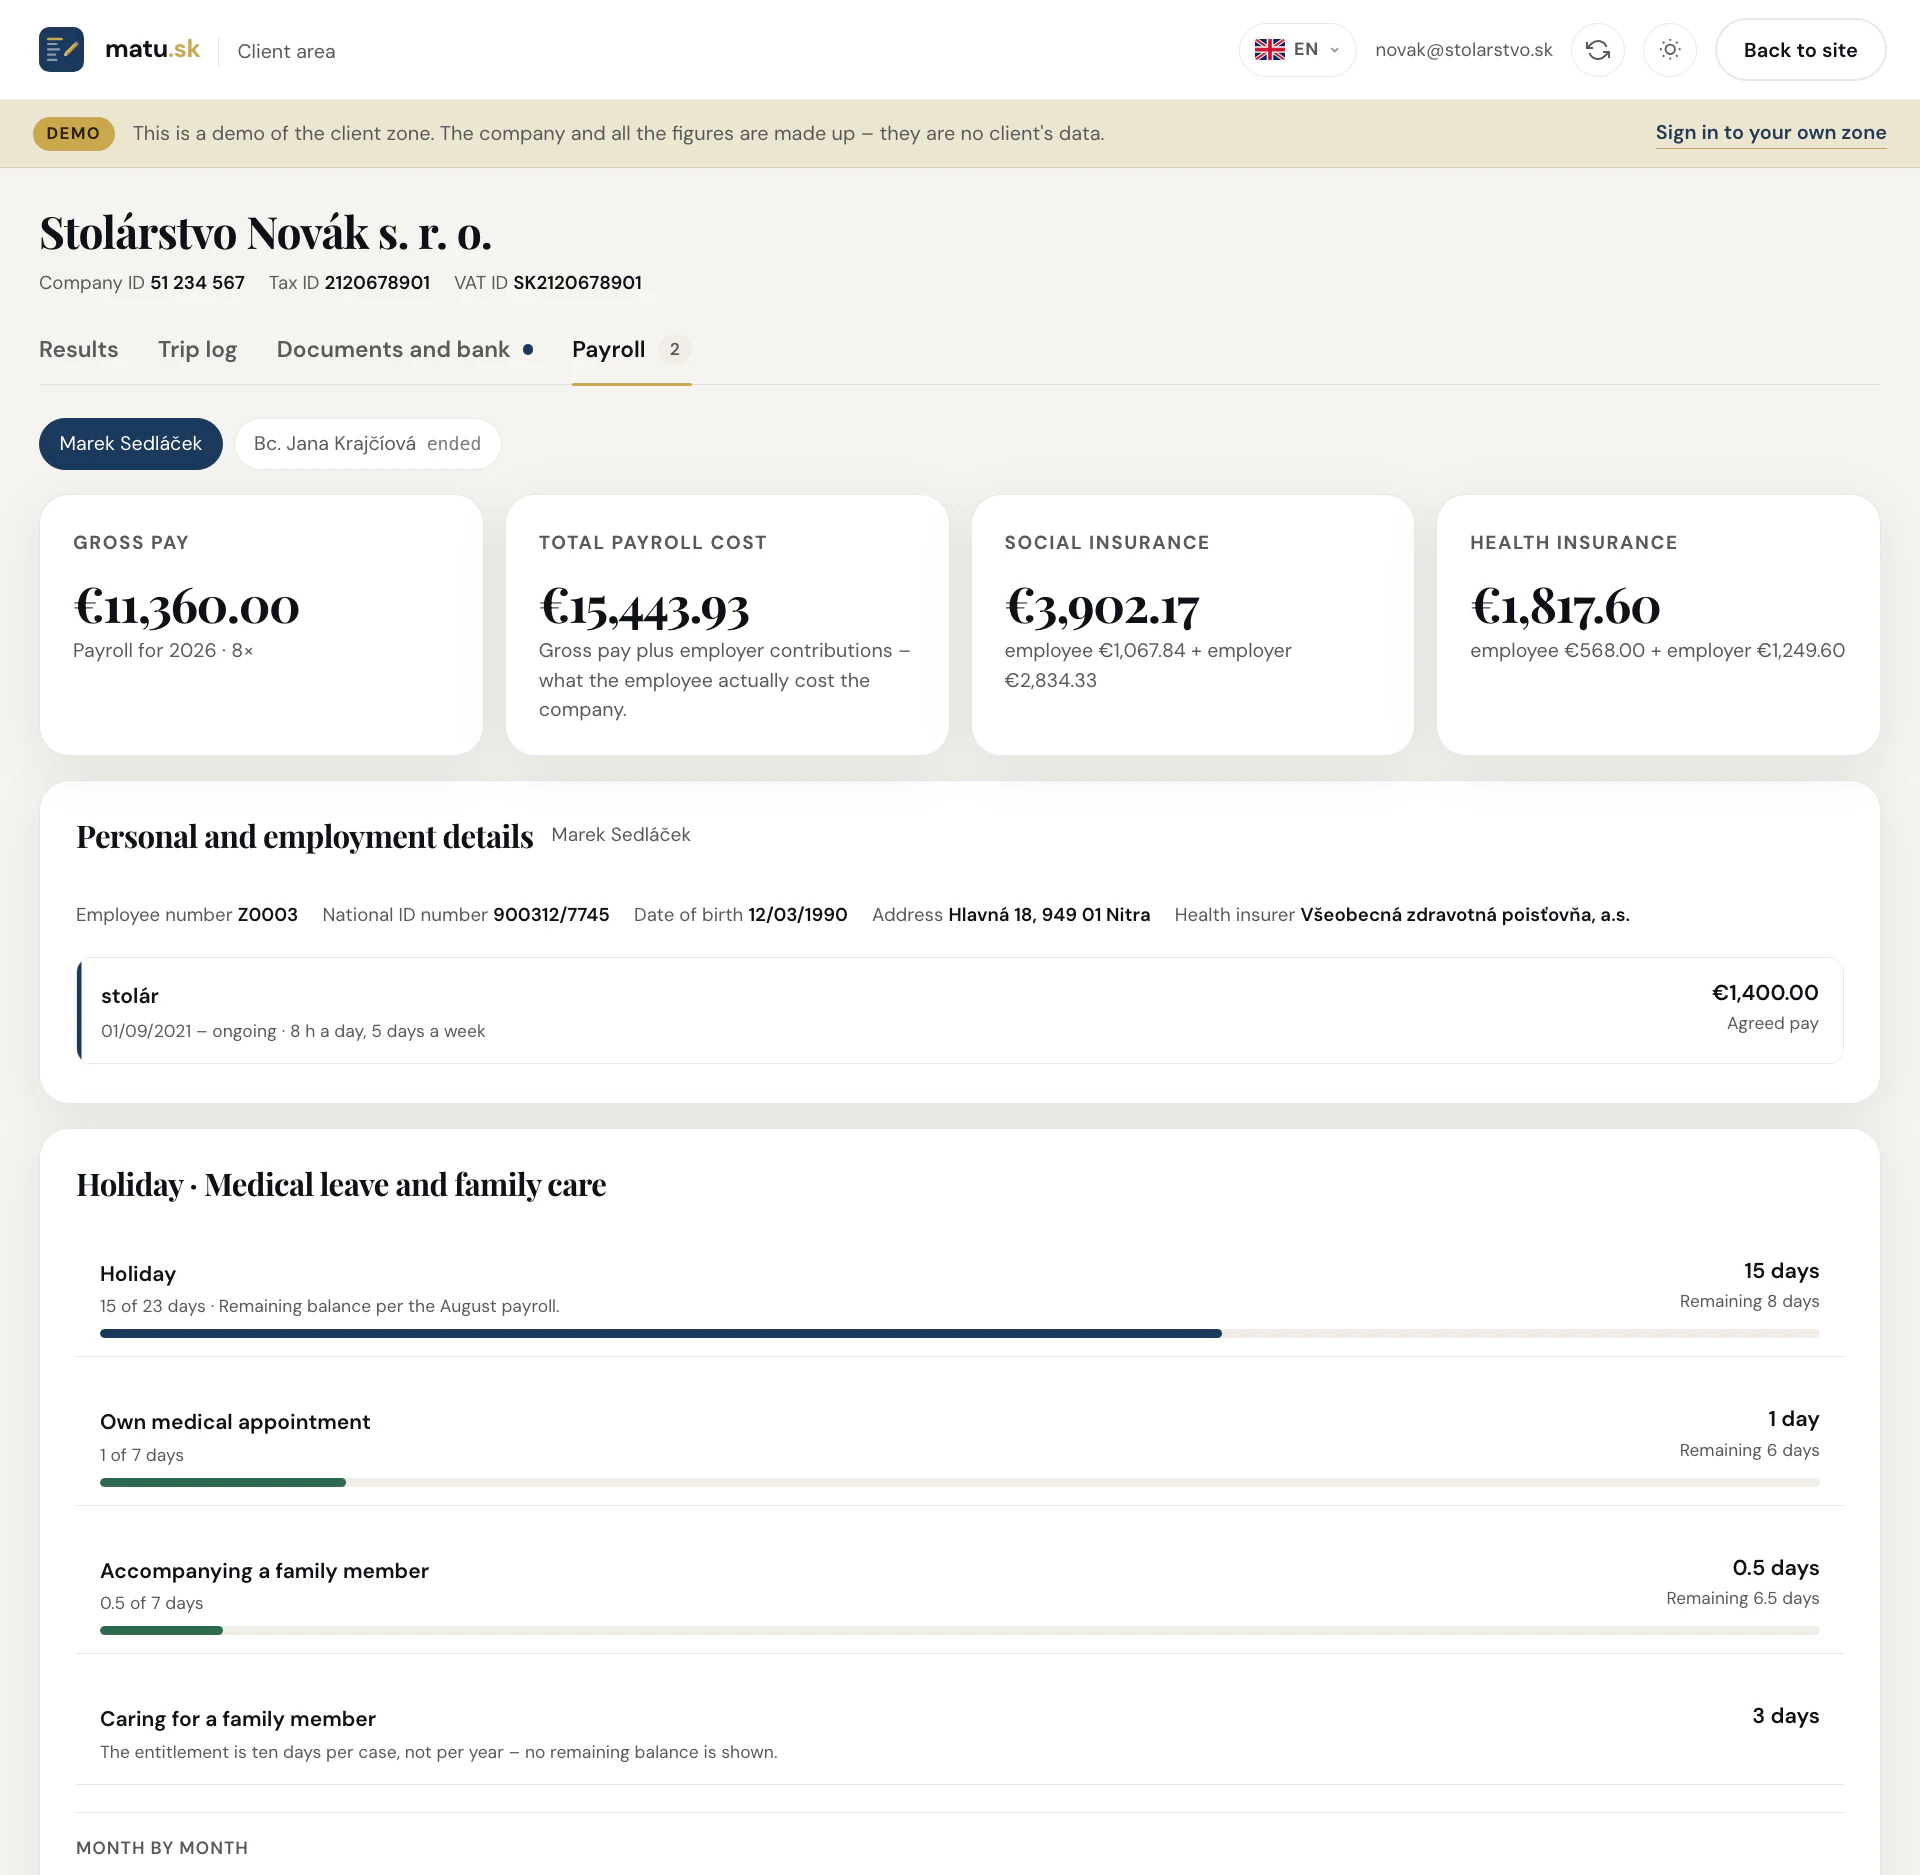Image resolution: width=1920 pixels, height=1875 pixels.
Task: Select employee Bc. Jana Krajčíová
Action: click(367, 444)
